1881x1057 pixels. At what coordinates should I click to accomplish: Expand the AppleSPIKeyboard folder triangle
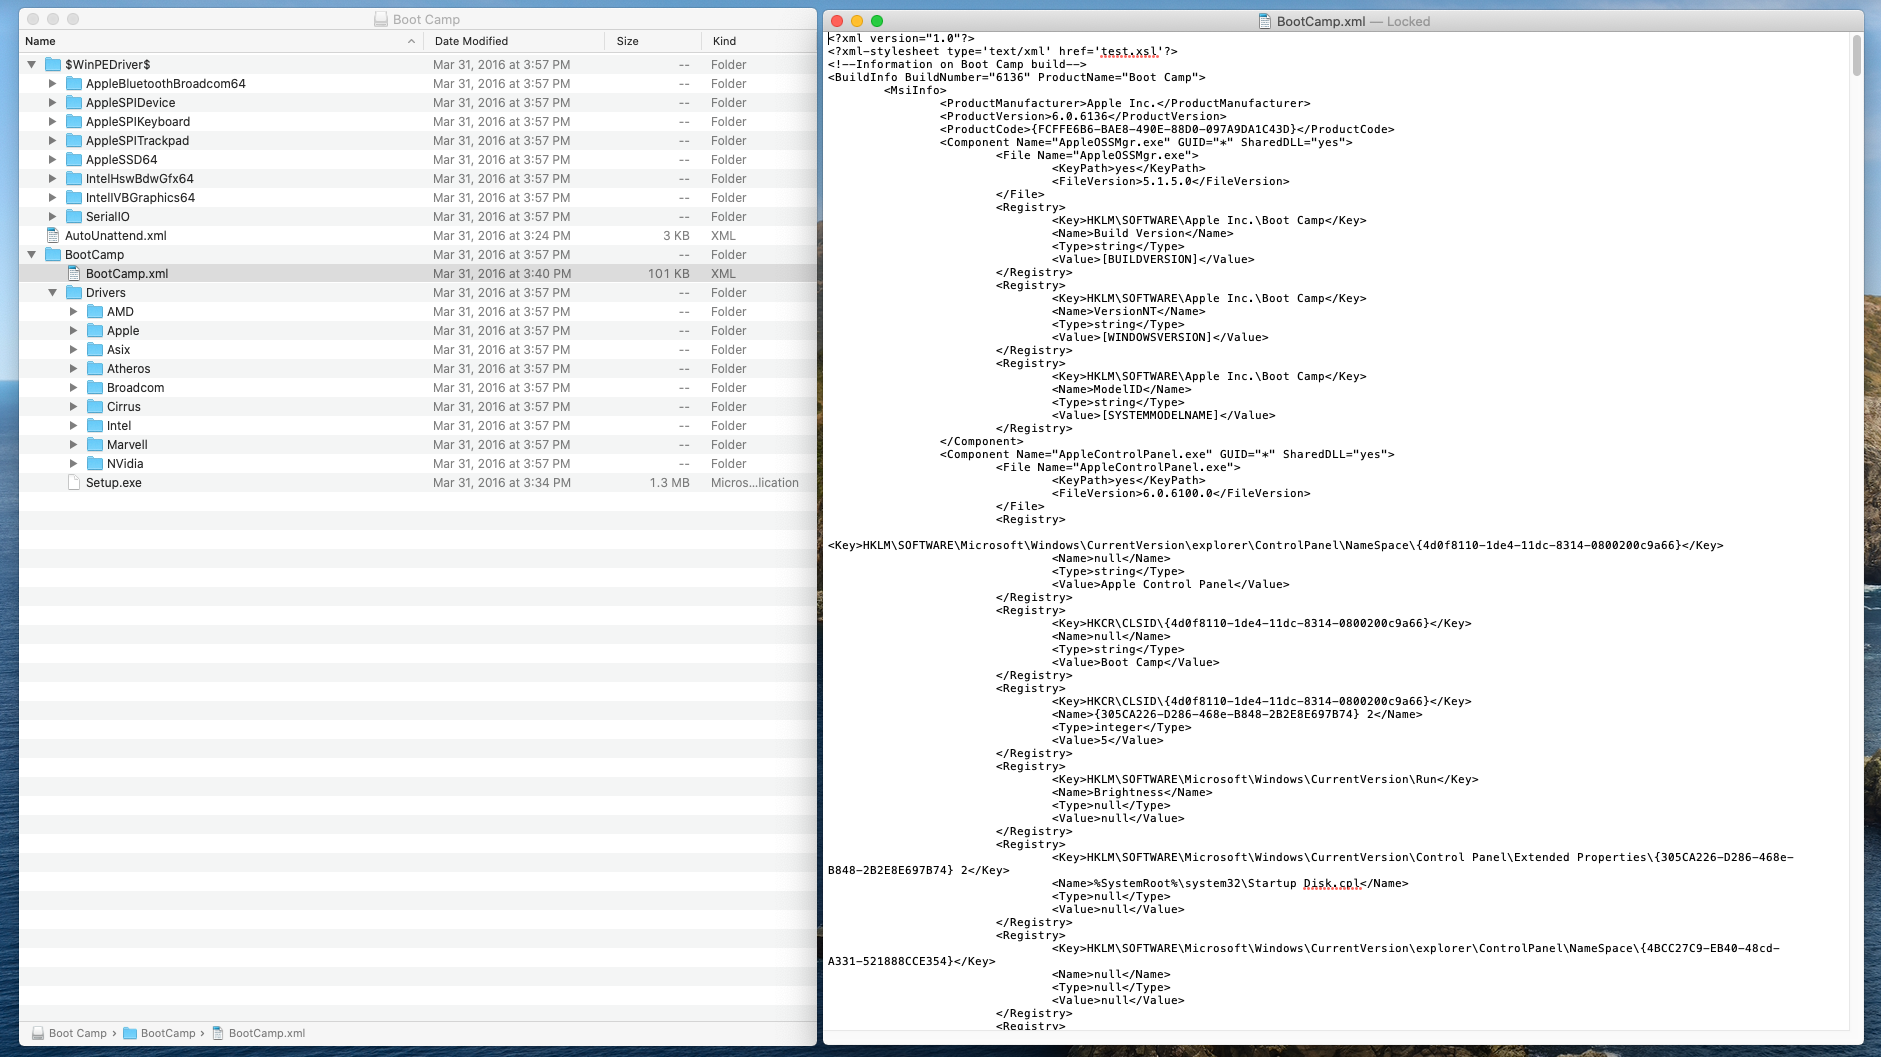coord(53,122)
